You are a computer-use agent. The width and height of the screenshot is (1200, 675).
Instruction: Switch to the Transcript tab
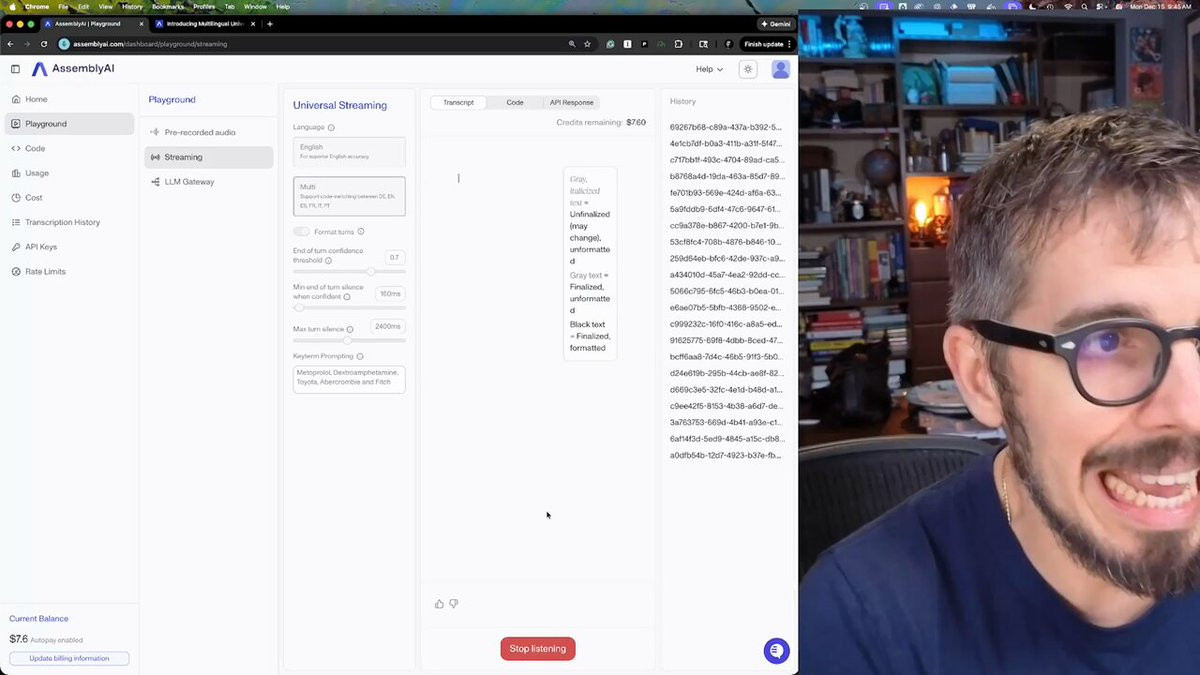[459, 102]
